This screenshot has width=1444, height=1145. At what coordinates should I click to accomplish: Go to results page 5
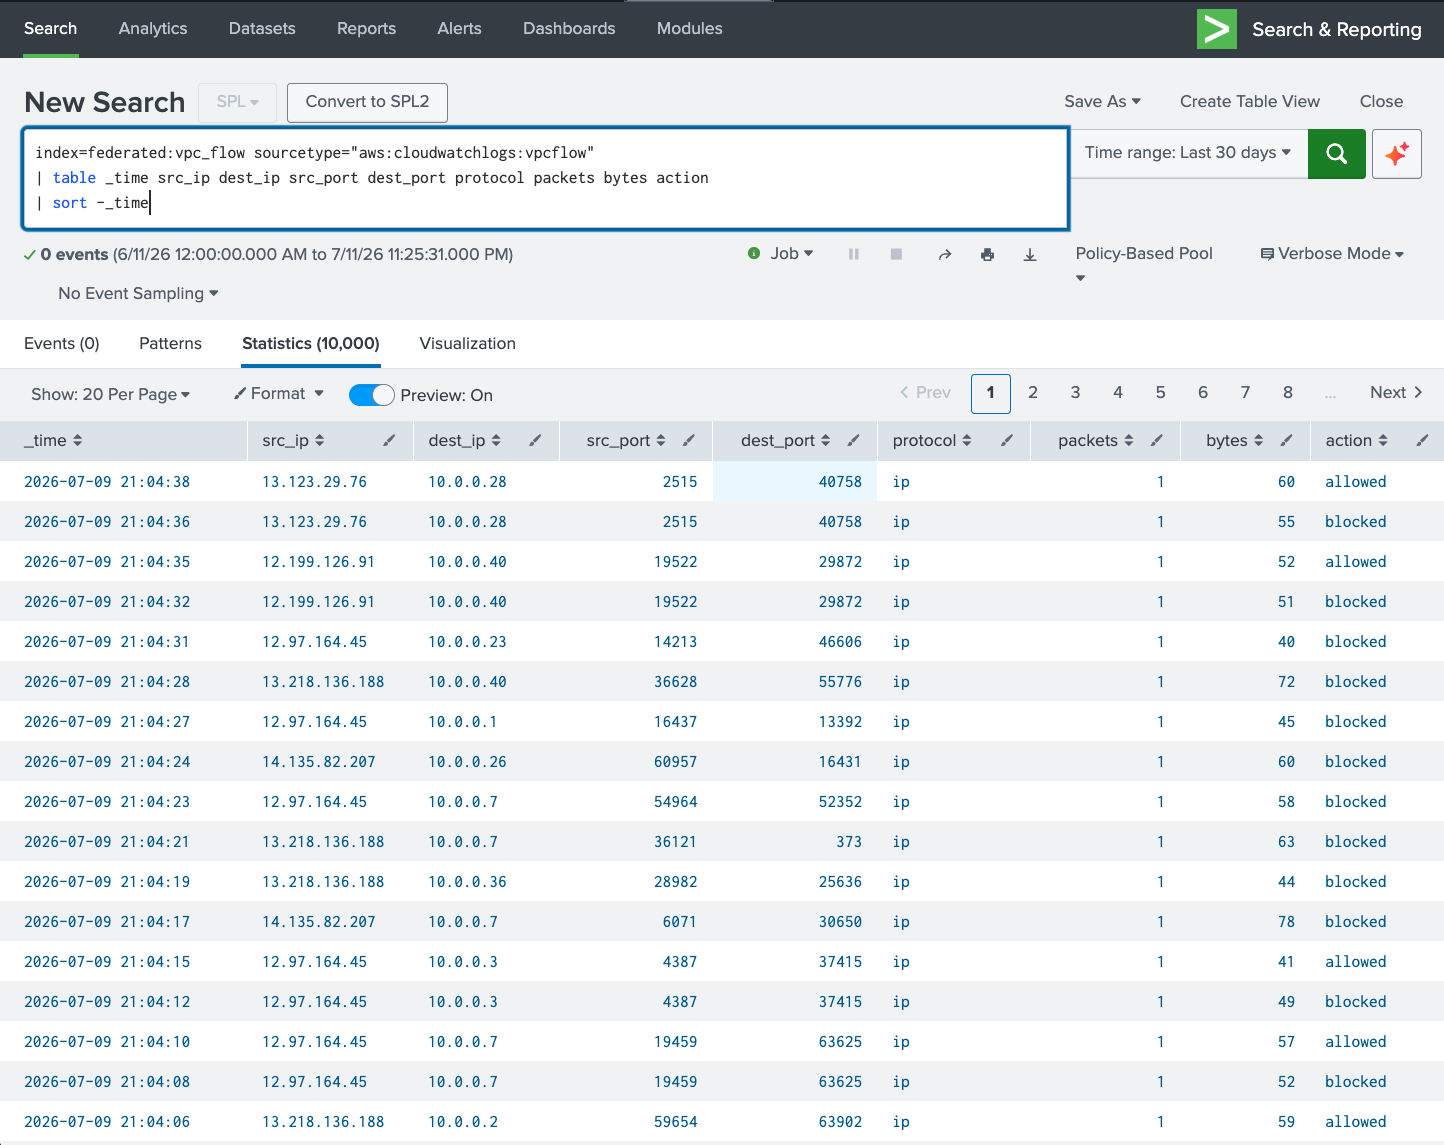coord(1160,393)
